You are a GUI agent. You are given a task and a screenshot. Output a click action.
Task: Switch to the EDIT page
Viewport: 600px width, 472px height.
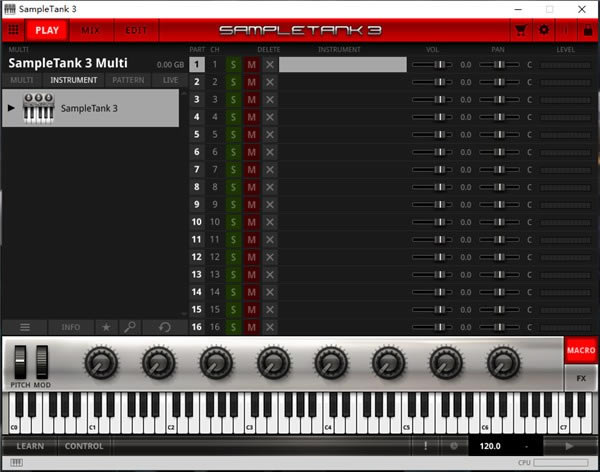point(136,30)
